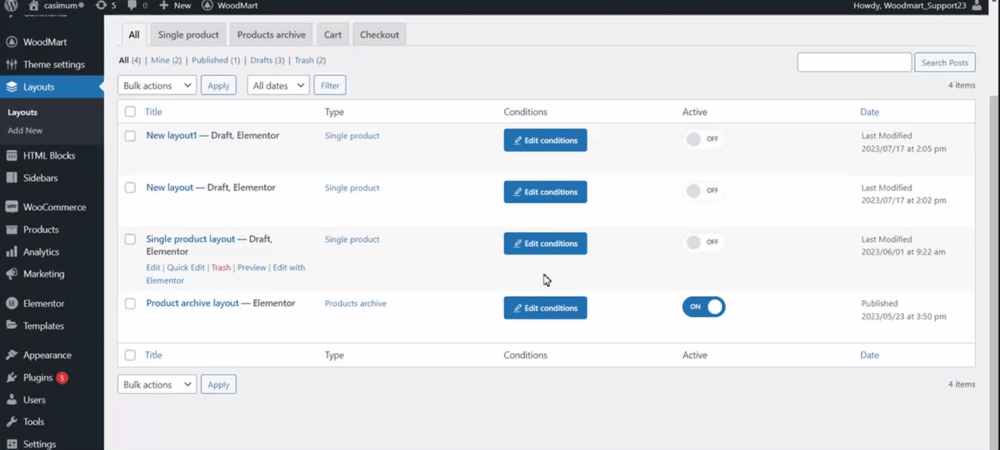Open Templates sidebar icon
Image resolution: width=1000 pixels, height=450 pixels.
coord(11,326)
